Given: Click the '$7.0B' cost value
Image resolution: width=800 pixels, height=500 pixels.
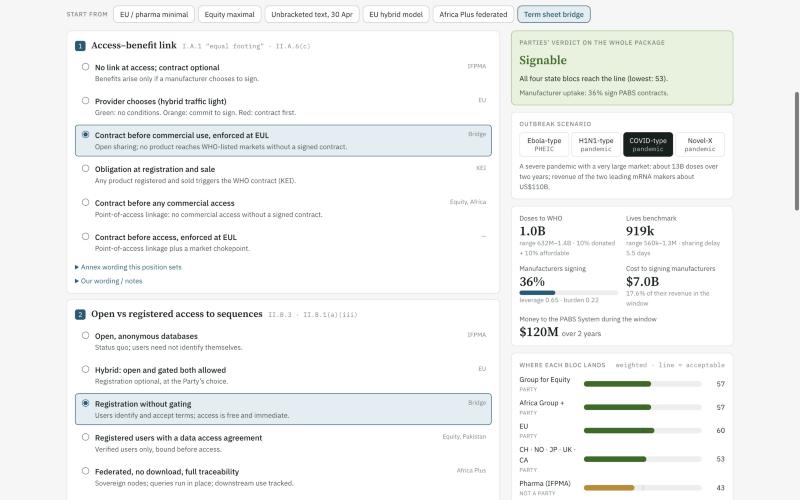Looking at the screenshot, I should pyautogui.click(x=642, y=282).
